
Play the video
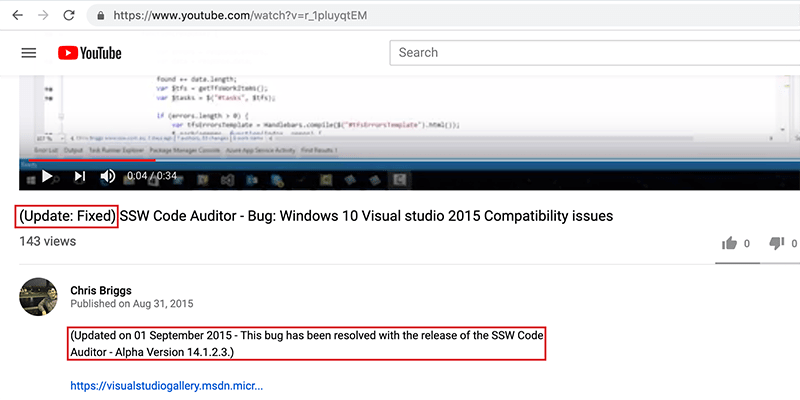[x=46, y=176]
